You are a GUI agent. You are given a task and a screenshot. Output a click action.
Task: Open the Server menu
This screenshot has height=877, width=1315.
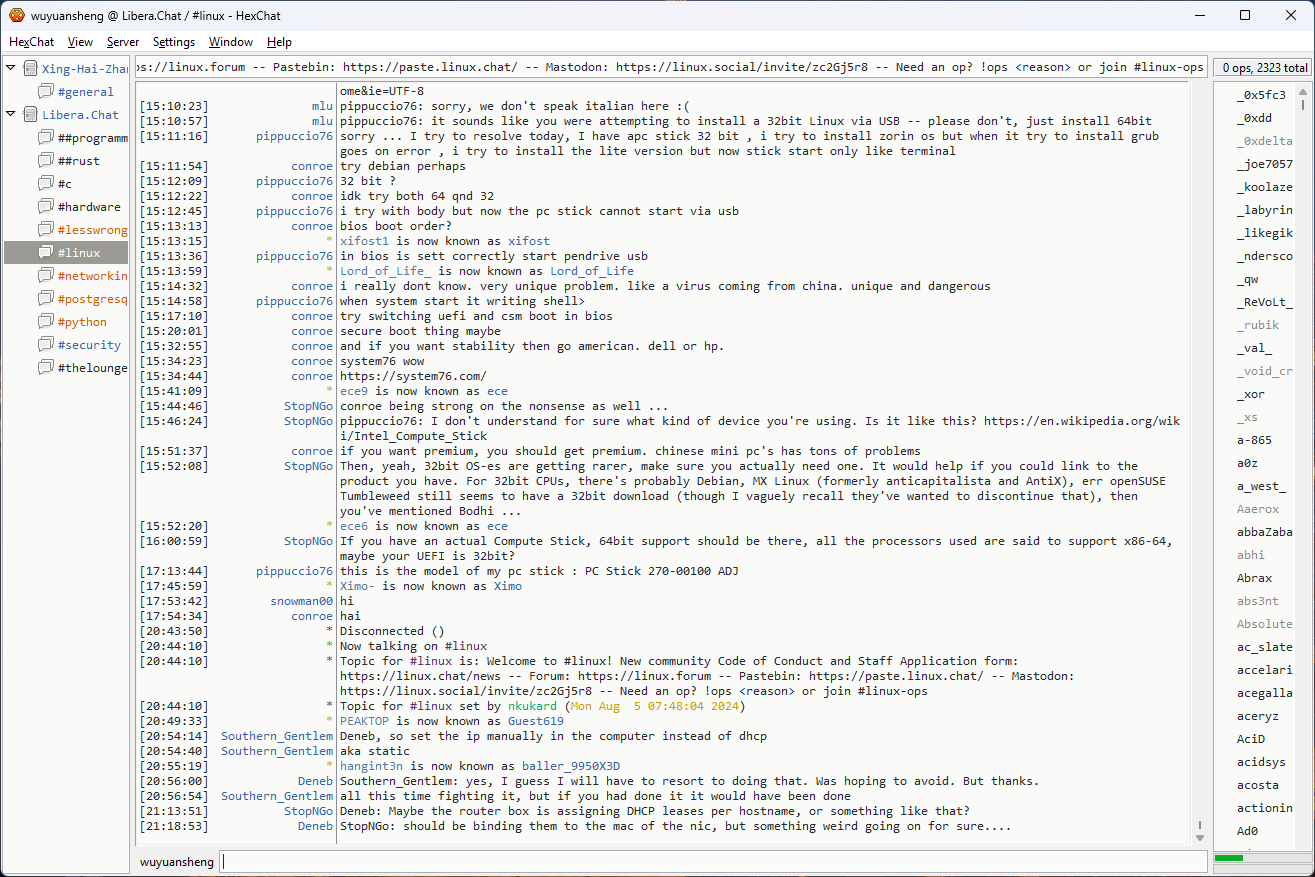pos(123,42)
